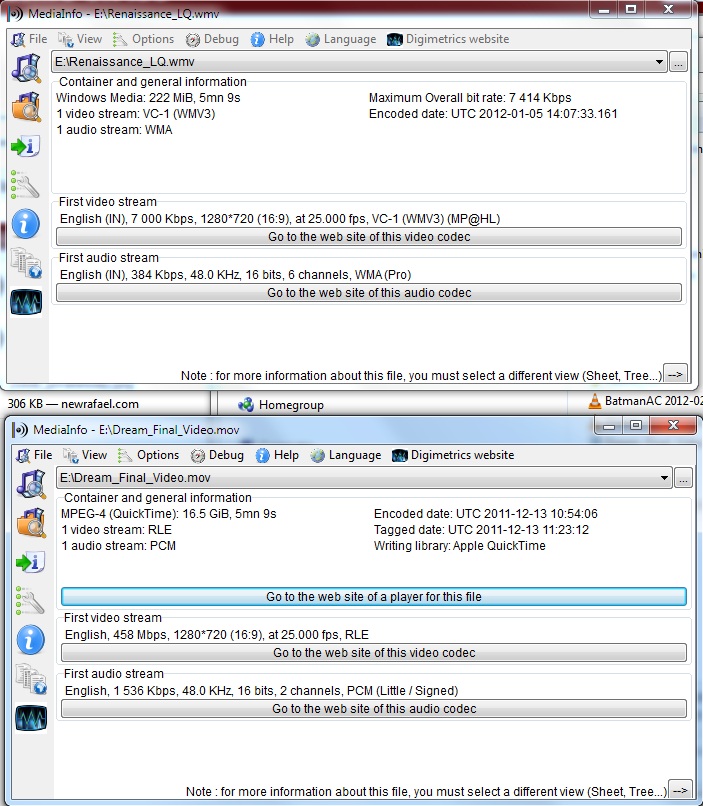Click Digimetrics website in Renaissance_LQ.wmv window
Screen dimensions: 703x806
tap(448, 39)
